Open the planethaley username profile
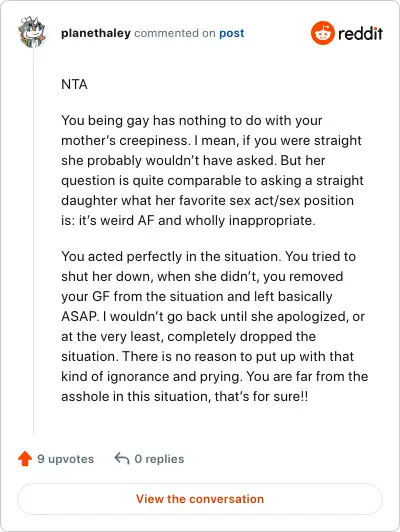Screen dimensions: 400x532 tap(96, 33)
